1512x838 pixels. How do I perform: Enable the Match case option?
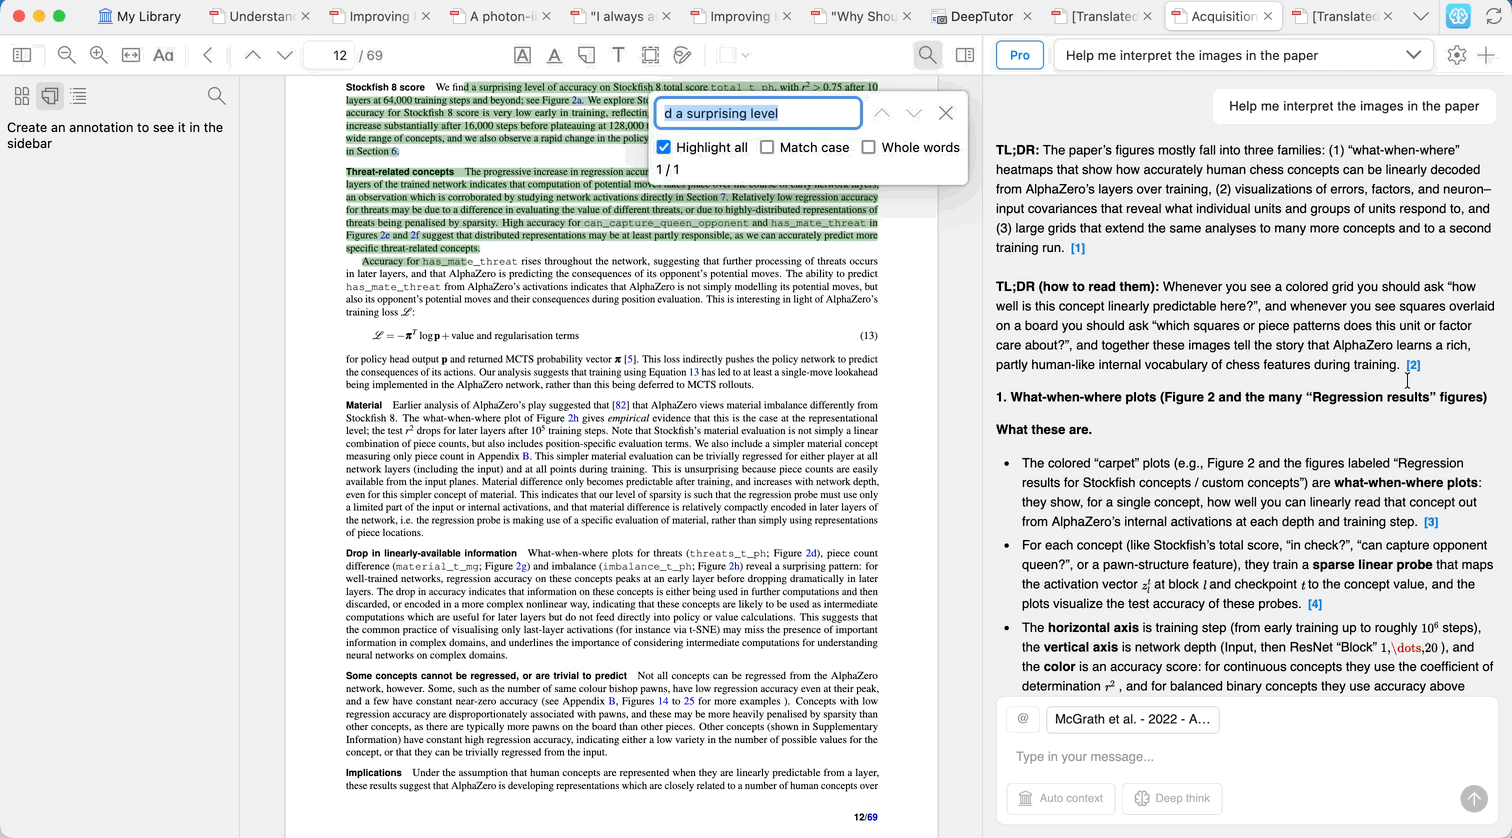pos(767,147)
